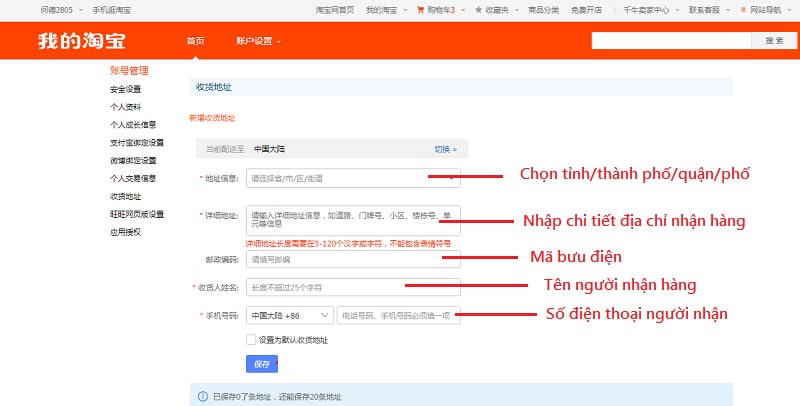Expand the arrow next to username 何德2805
Screen dimensions: 800x406
(81, 10)
